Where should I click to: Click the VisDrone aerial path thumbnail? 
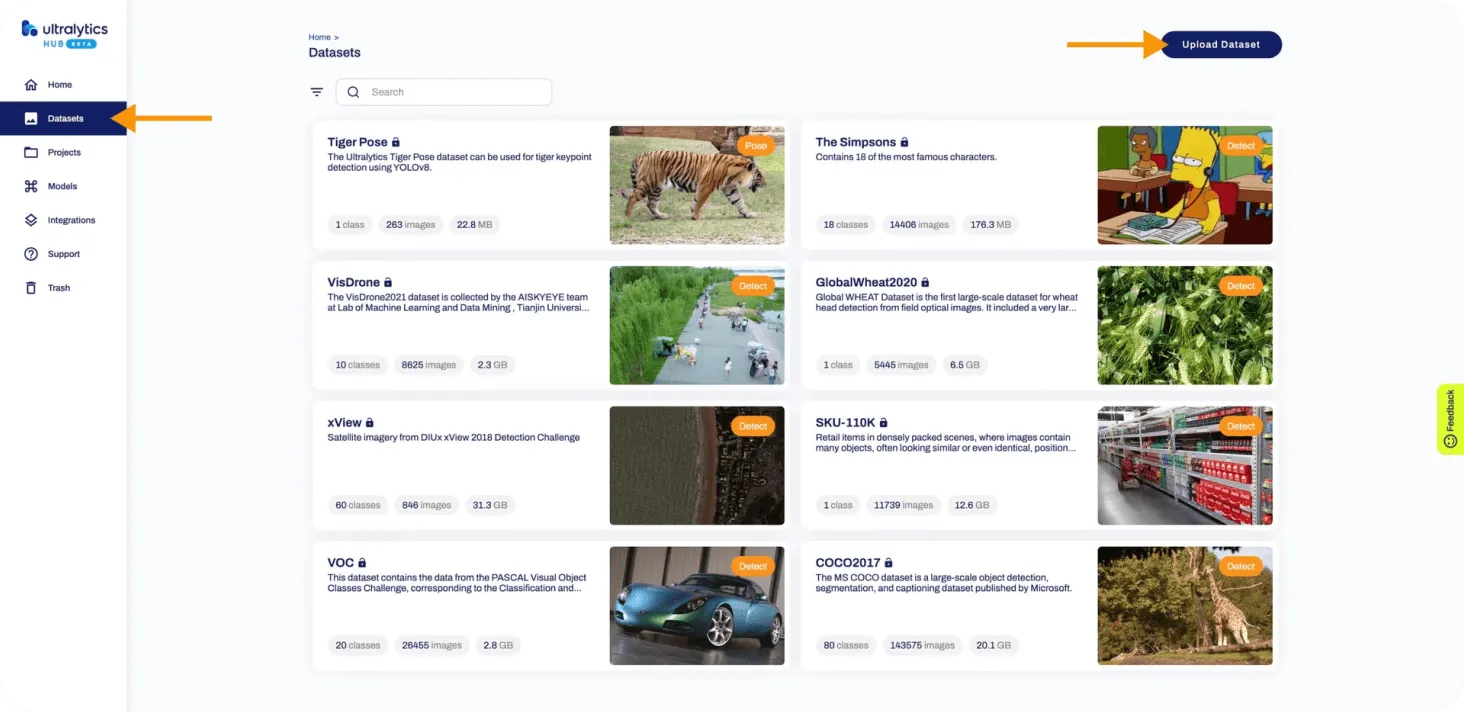(697, 325)
